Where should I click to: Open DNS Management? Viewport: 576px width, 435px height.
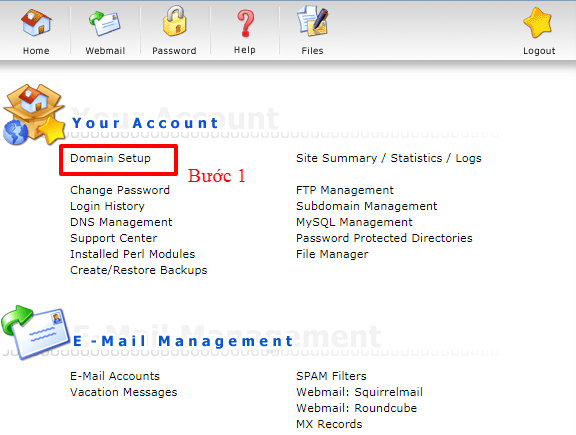[x=121, y=222]
